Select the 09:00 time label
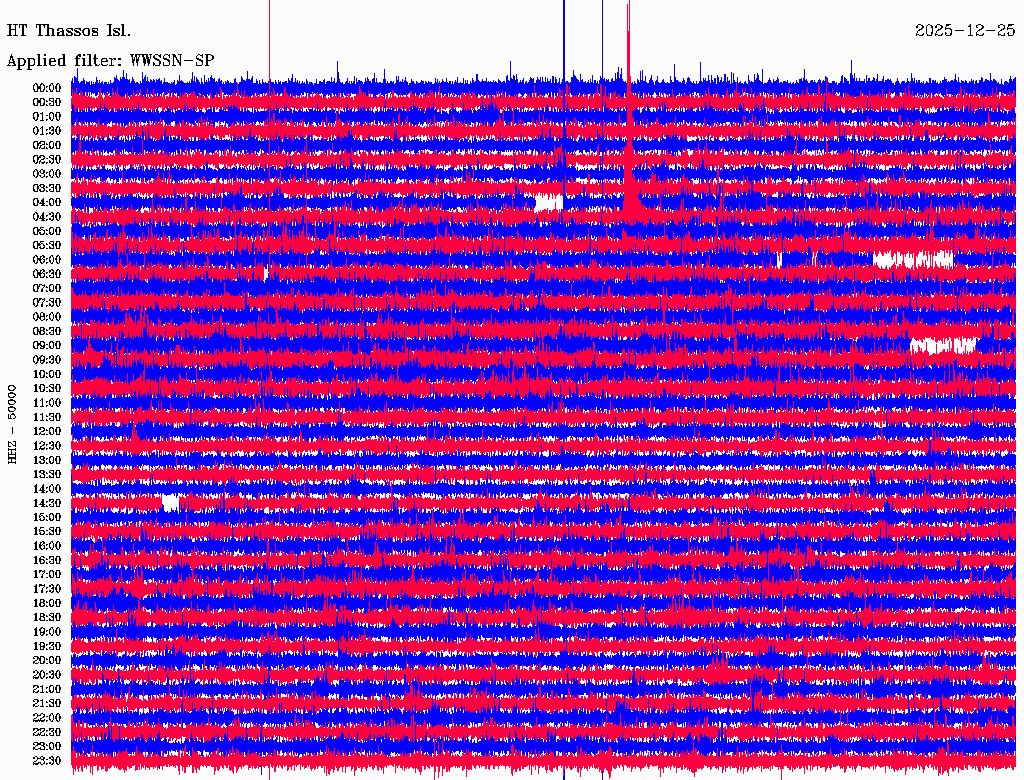 click(x=47, y=345)
